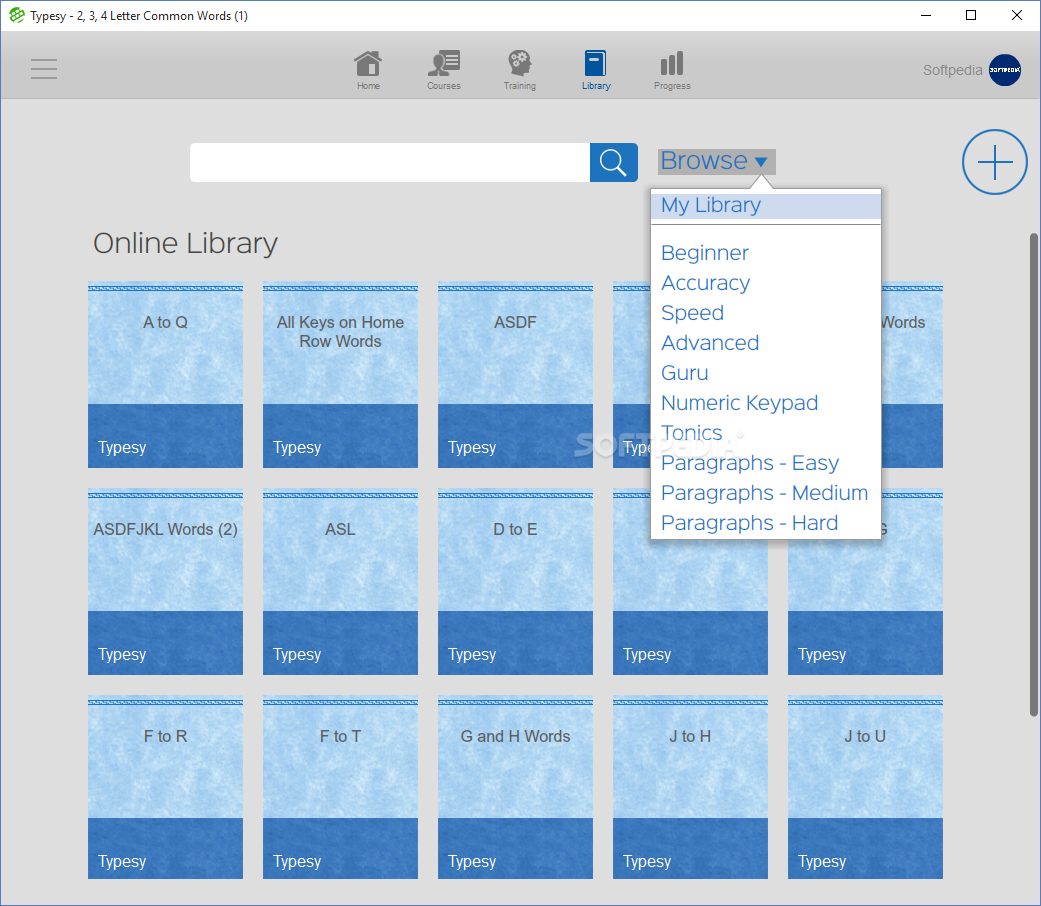Open the Training section
The height and width of the screenshot is (906, 1041).
pyautogui.click(x=519, y=70)
